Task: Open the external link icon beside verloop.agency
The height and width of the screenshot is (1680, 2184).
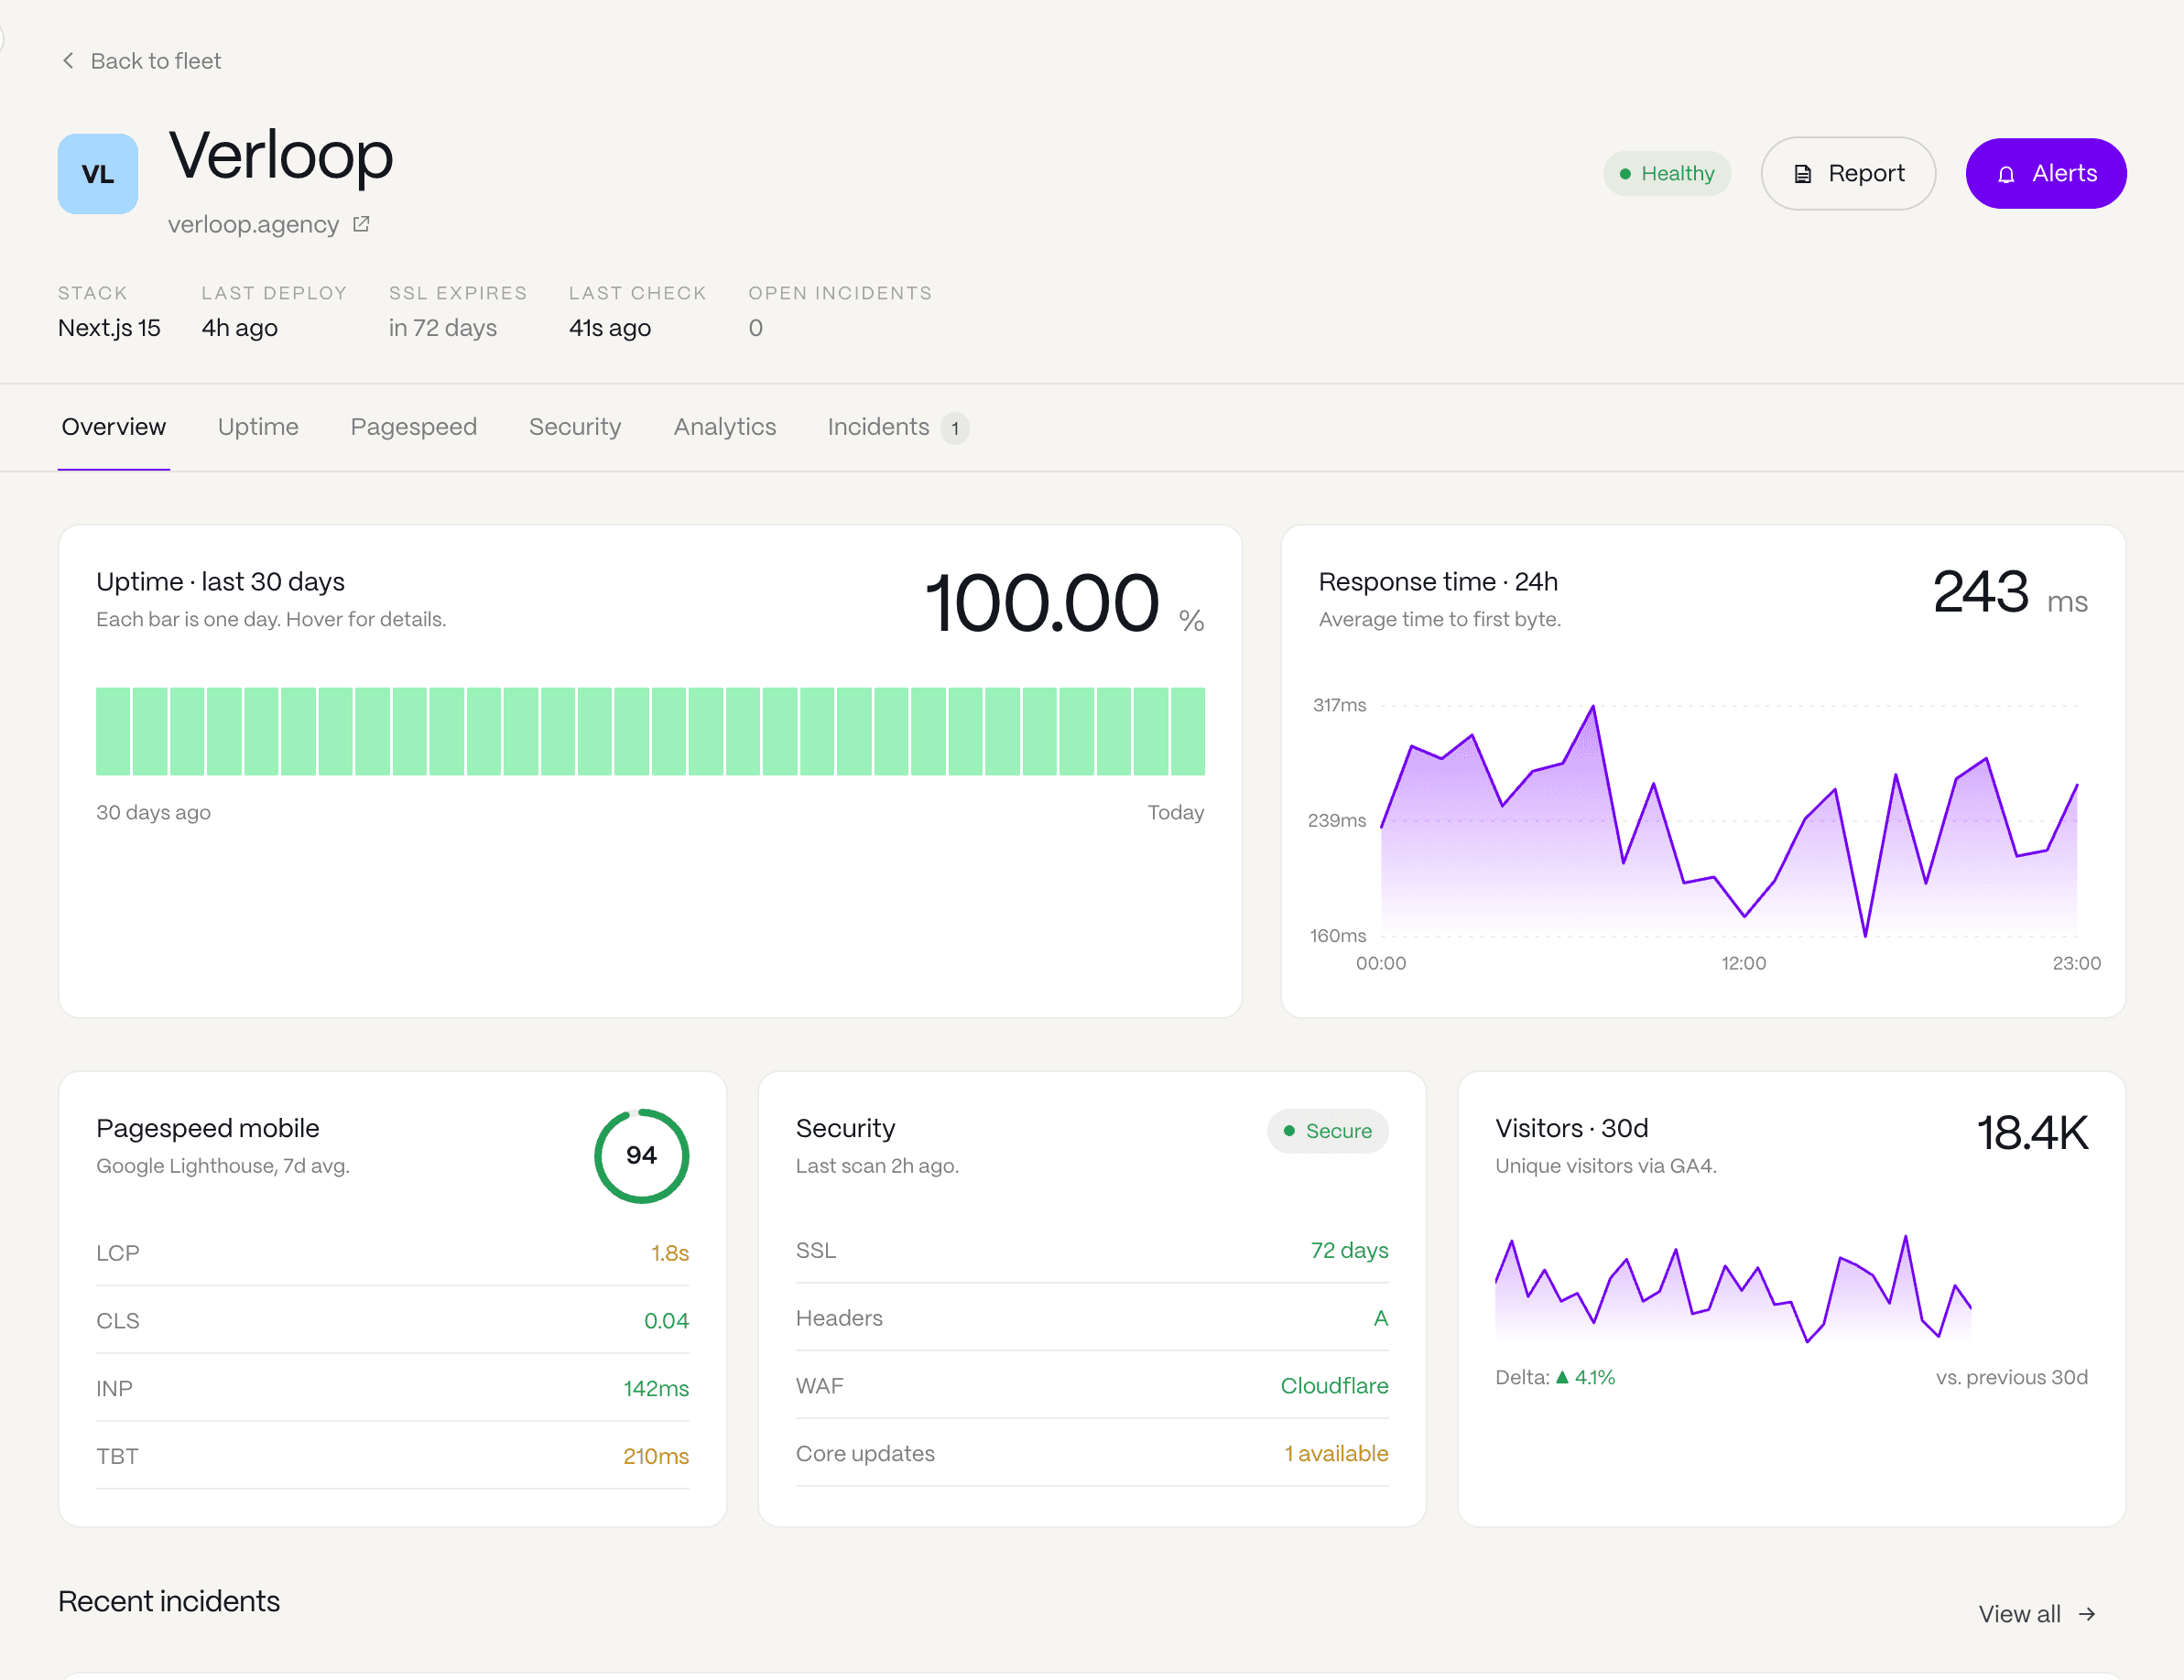Action: coord(361,224)
